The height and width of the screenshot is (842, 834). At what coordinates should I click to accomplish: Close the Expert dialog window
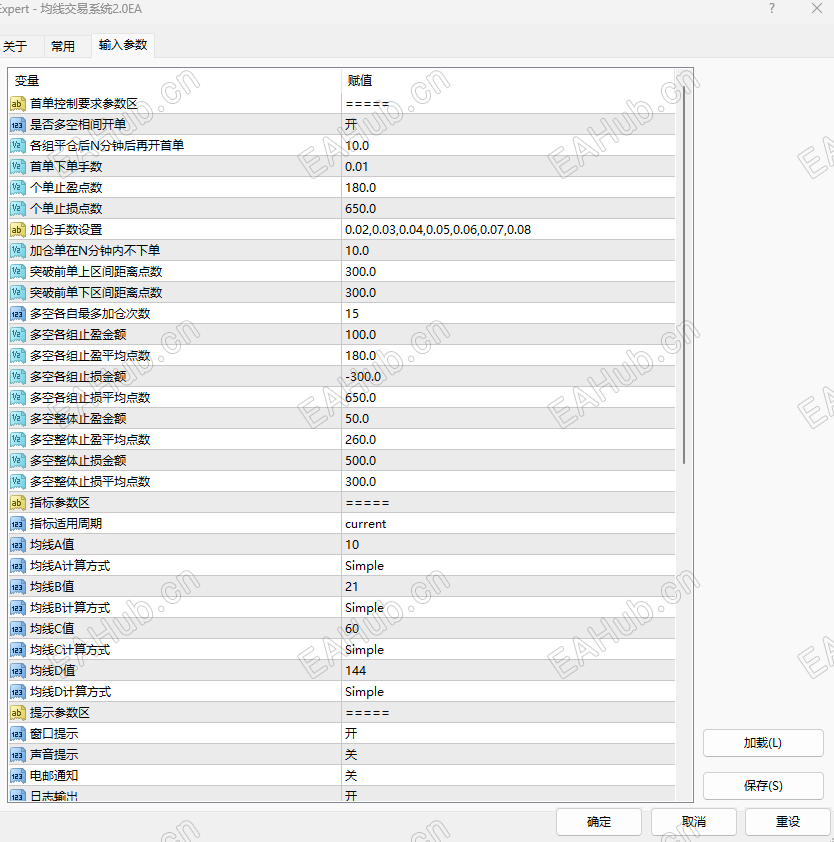pos(817,9)
